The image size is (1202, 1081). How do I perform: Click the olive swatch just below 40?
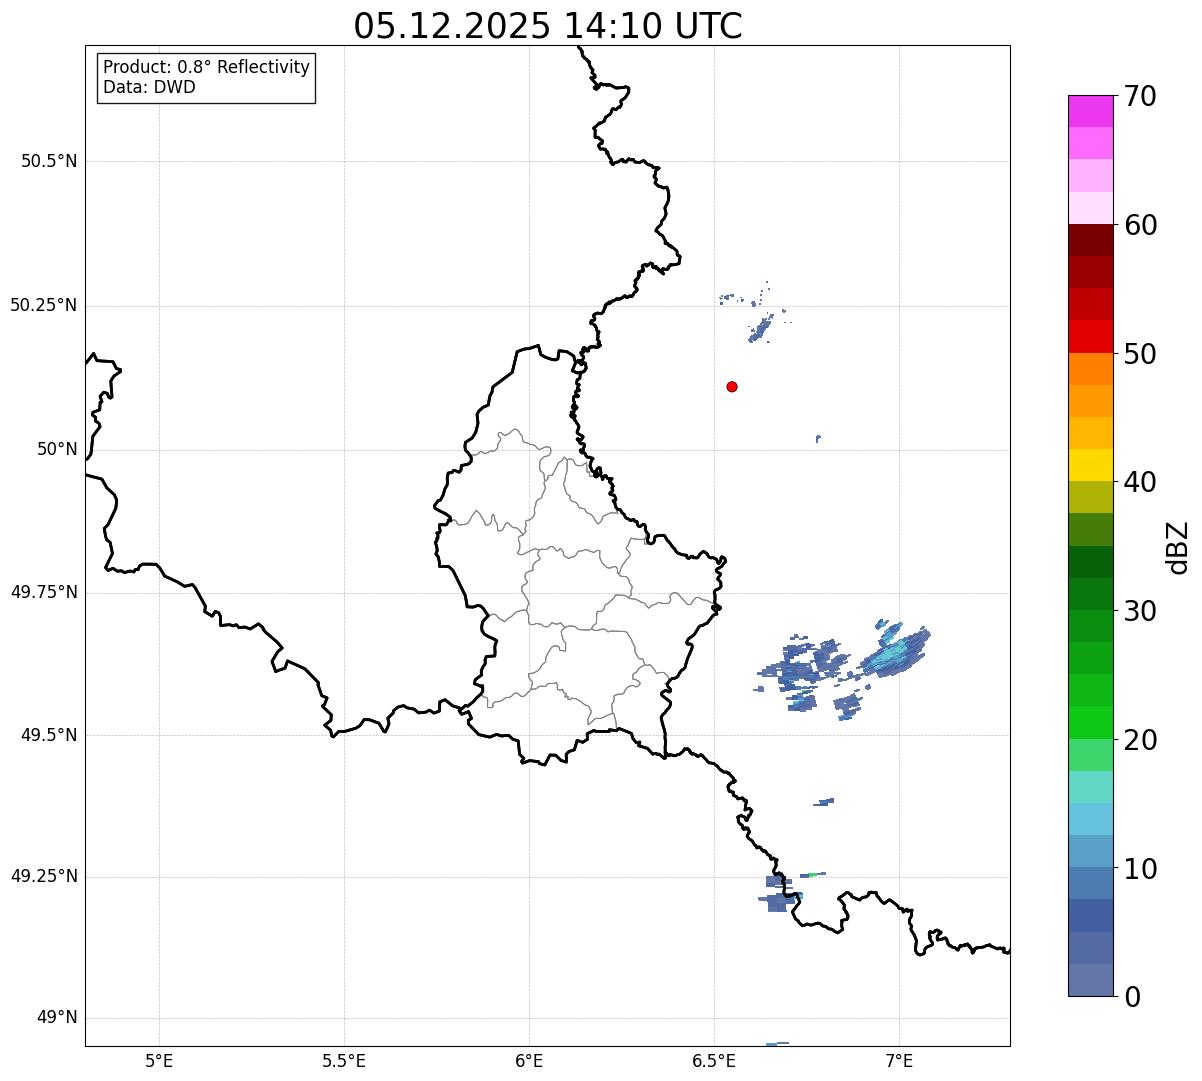1091,497
